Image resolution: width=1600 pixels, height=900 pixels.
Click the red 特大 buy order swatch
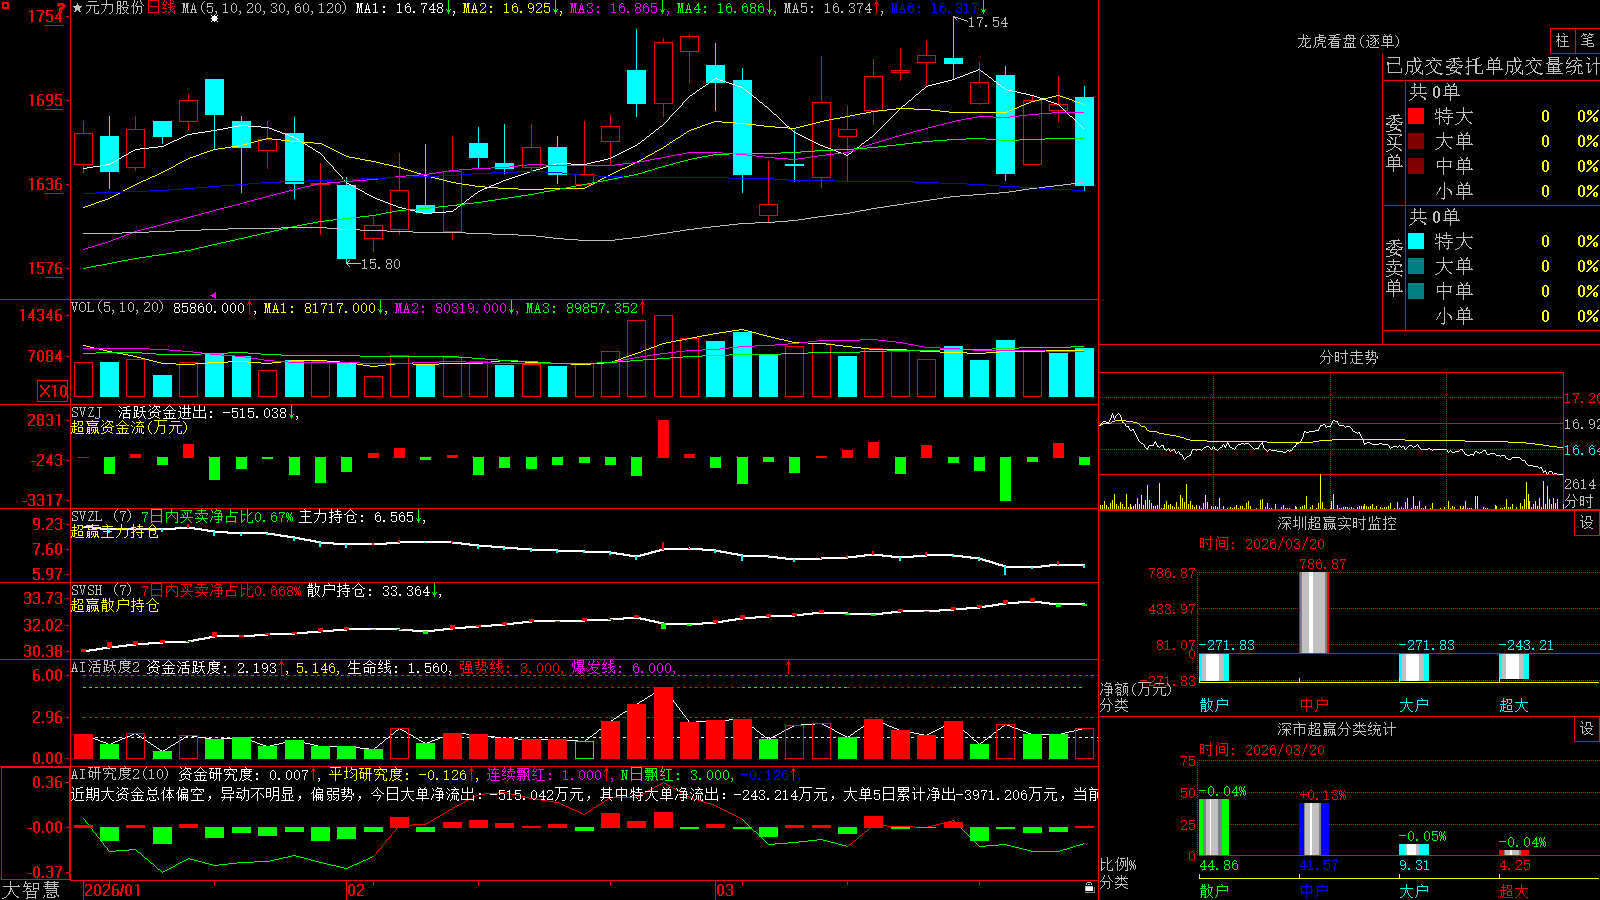[x=1416, y=116]
